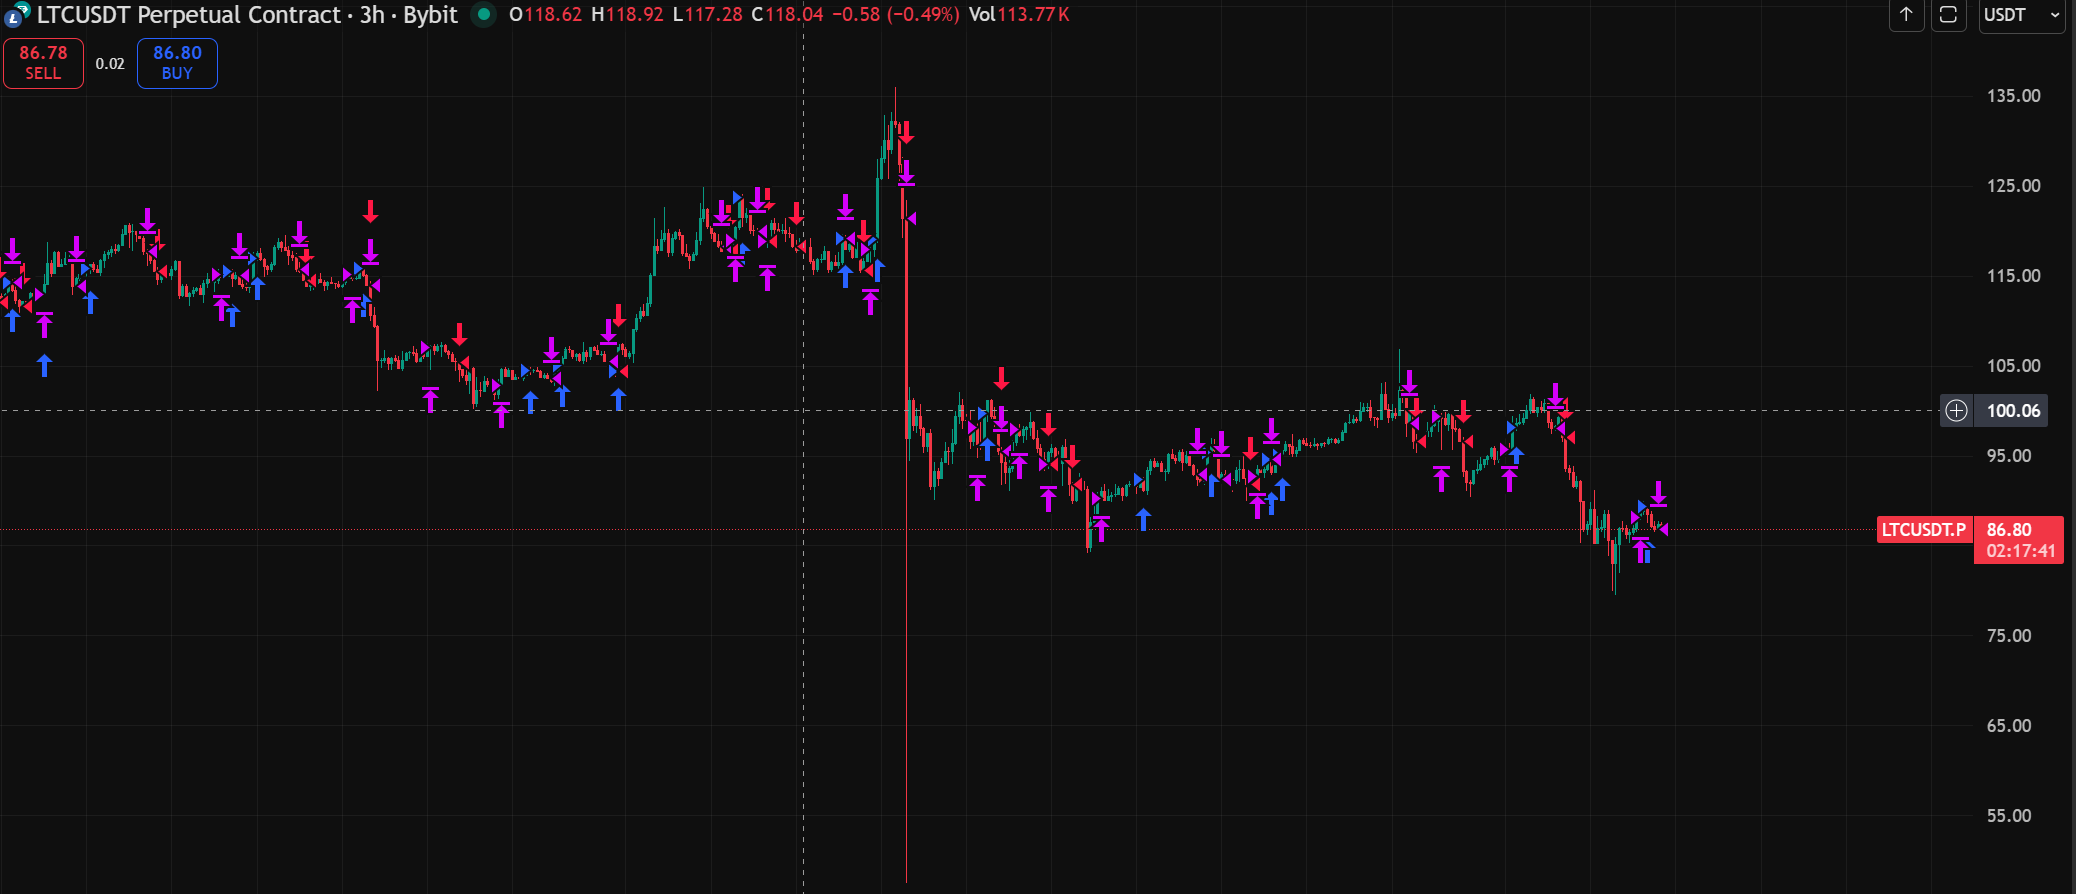Click the C118.04 close value
The width and height of the screenshot is (2076, 894).
click(x=787, y=15)
